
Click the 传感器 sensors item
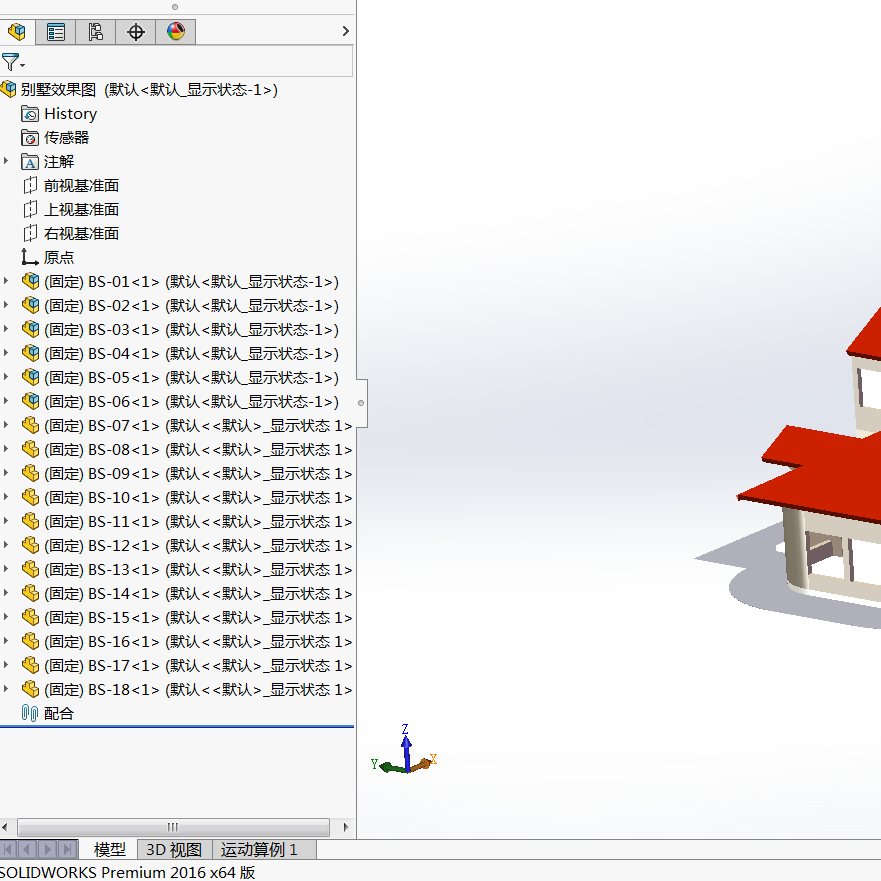point(66,138)
